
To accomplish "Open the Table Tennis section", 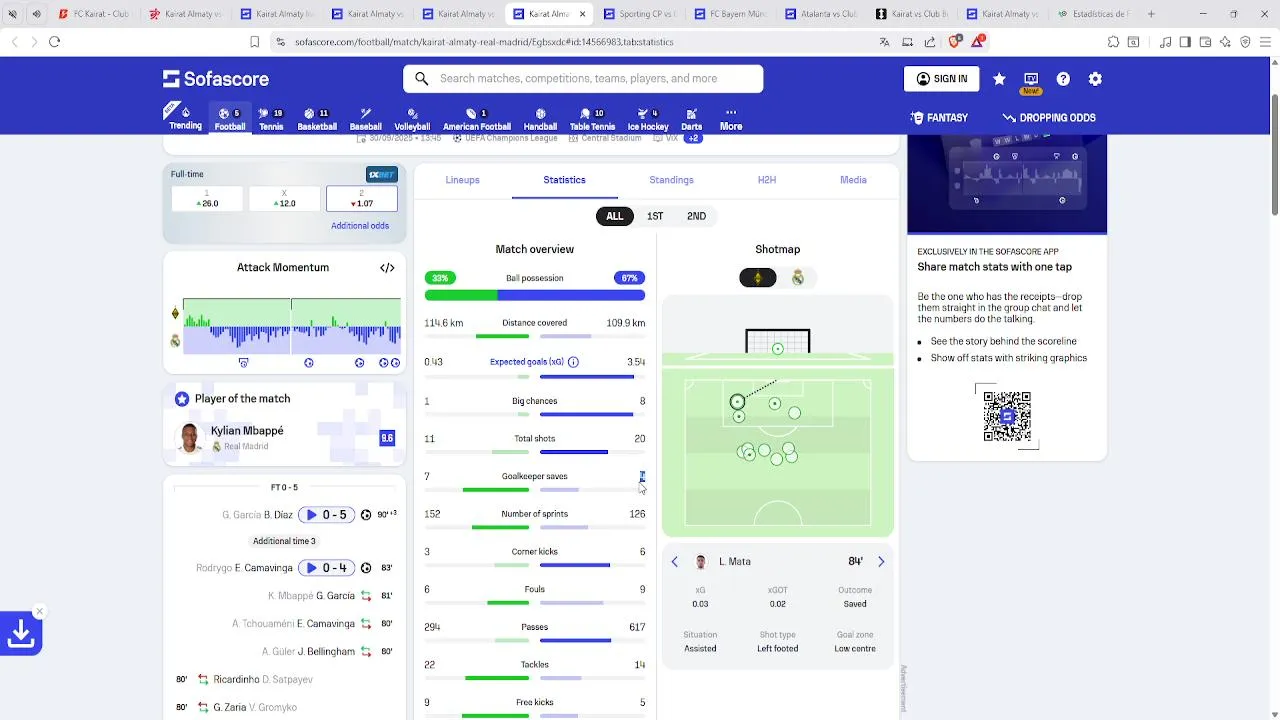I will (592, 118).
